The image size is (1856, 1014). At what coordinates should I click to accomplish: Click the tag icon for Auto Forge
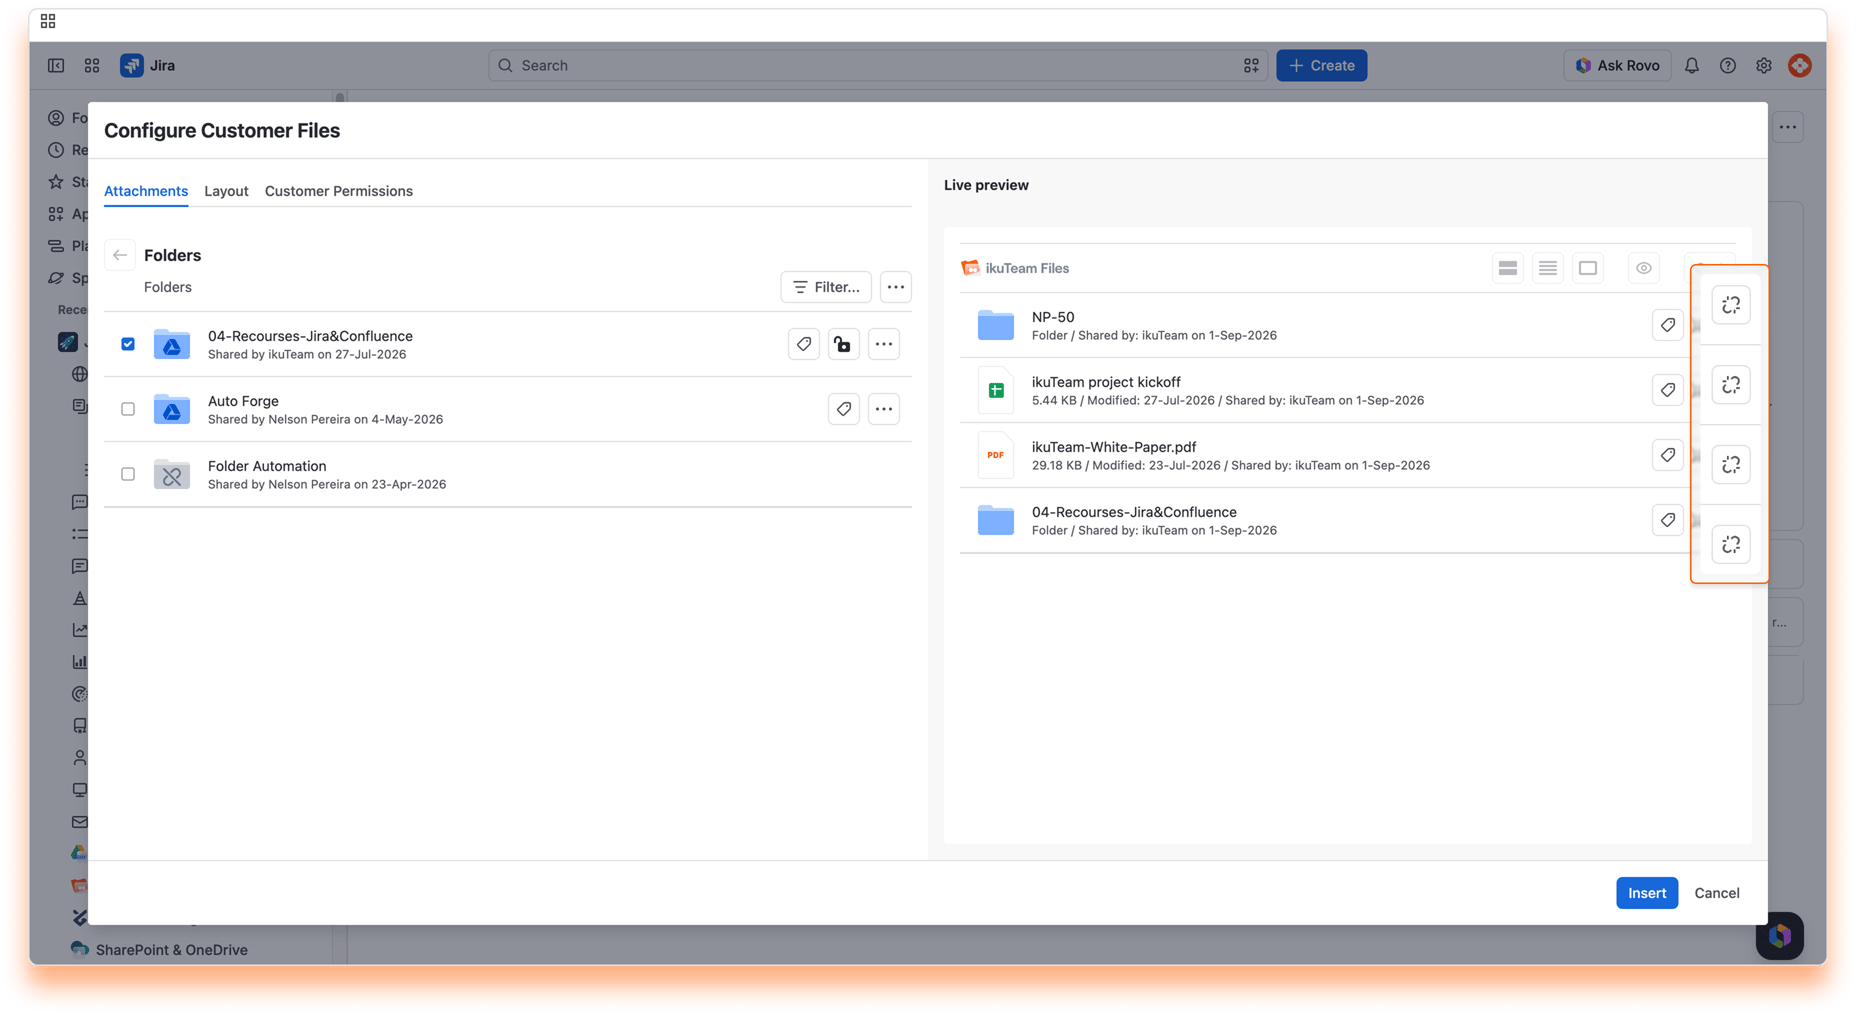point(844,409)
